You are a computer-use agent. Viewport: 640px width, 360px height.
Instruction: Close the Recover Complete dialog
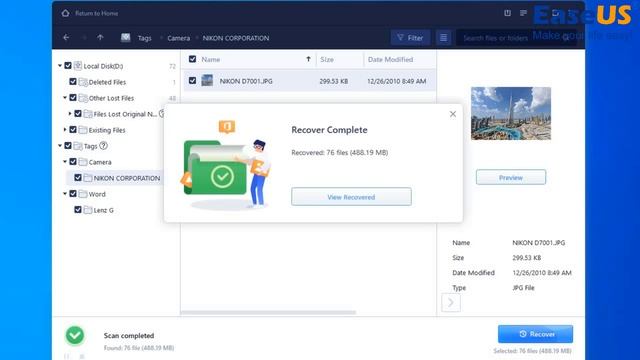pos(453,114)
